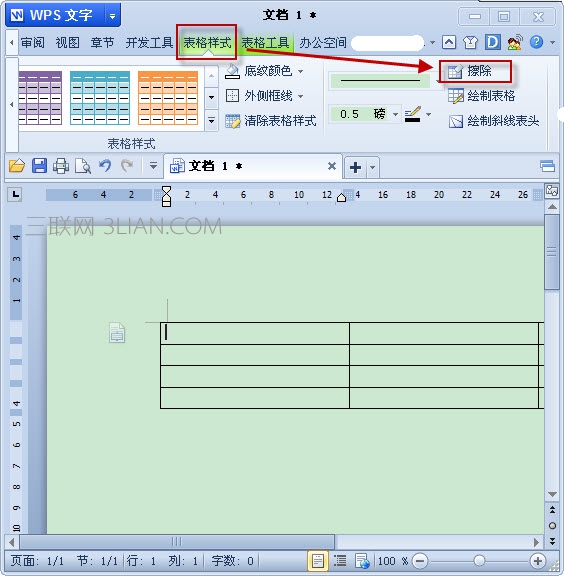Switch to the 章节 tab
The width and height of the screenshot is (564, 576).
point(102,43)
